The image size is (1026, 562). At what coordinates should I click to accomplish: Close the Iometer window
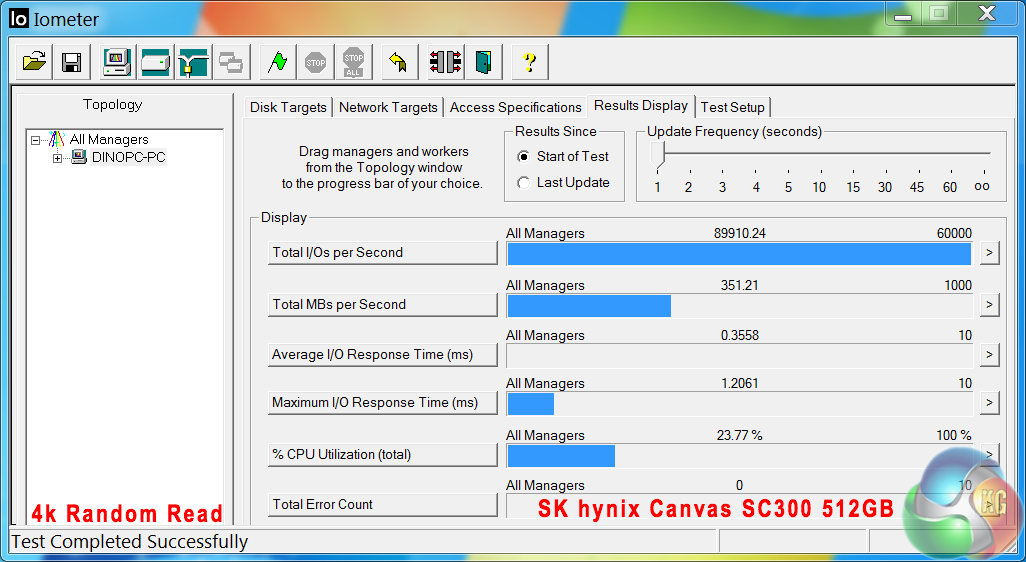coord(987,14)
